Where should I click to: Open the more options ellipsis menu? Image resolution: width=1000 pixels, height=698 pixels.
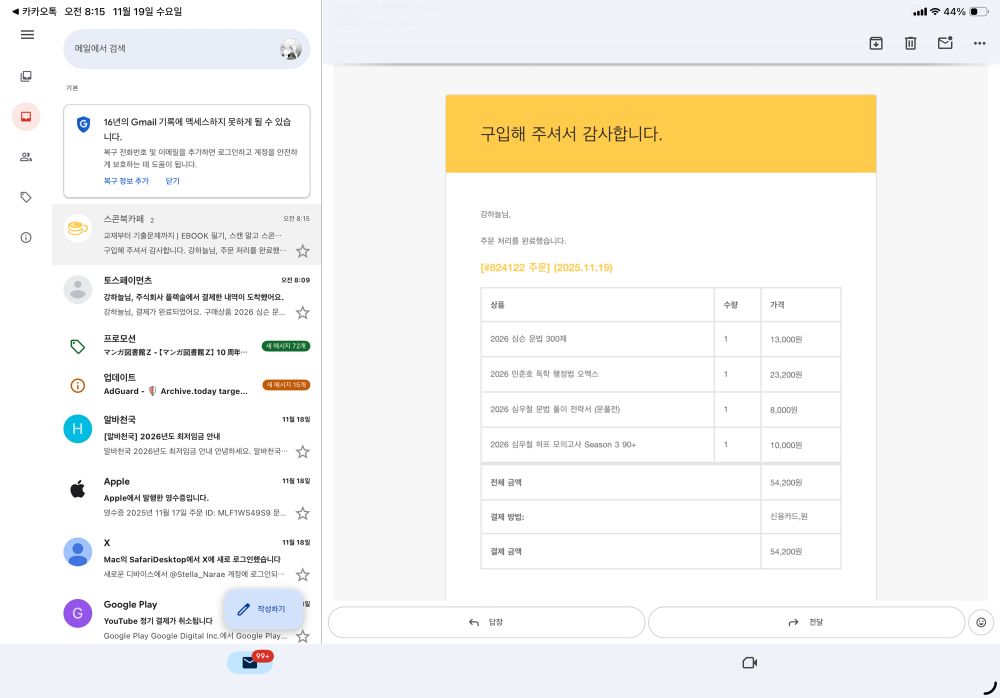980,43
